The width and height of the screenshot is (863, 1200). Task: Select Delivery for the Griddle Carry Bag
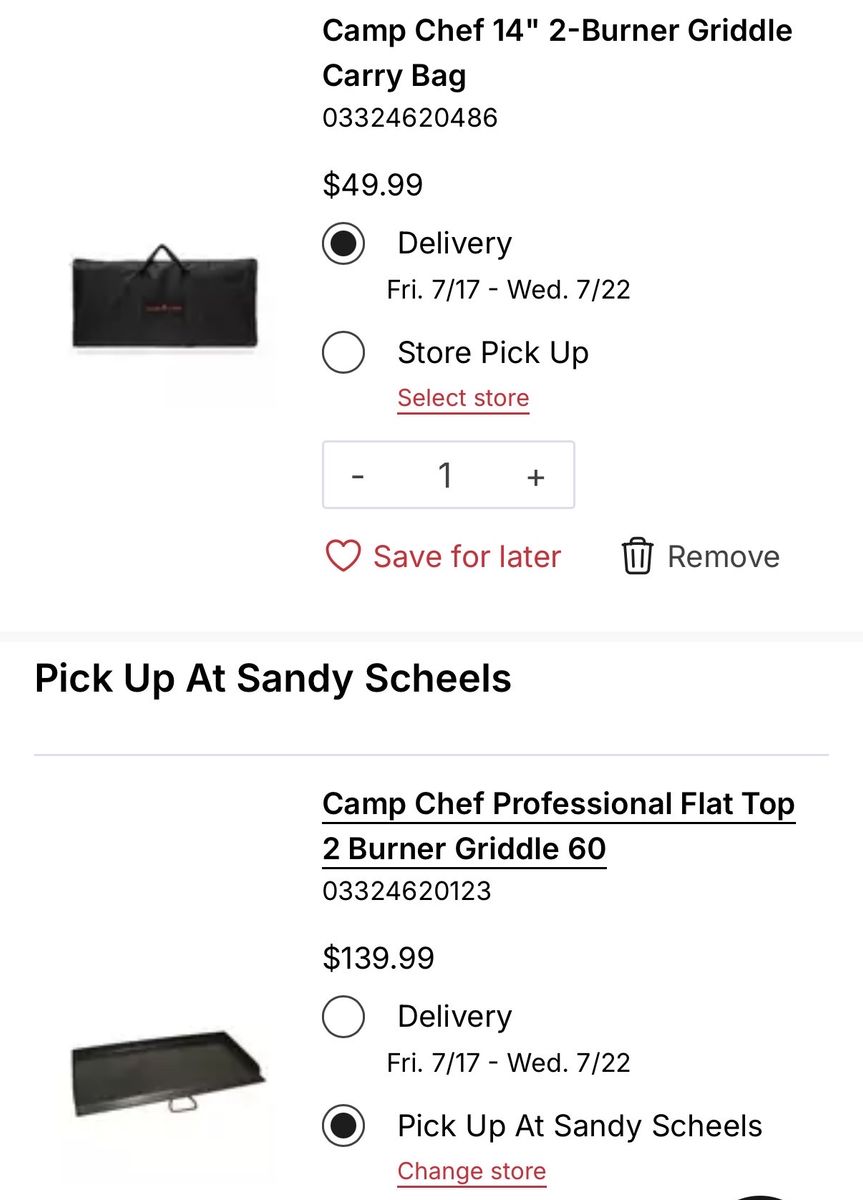343,243
